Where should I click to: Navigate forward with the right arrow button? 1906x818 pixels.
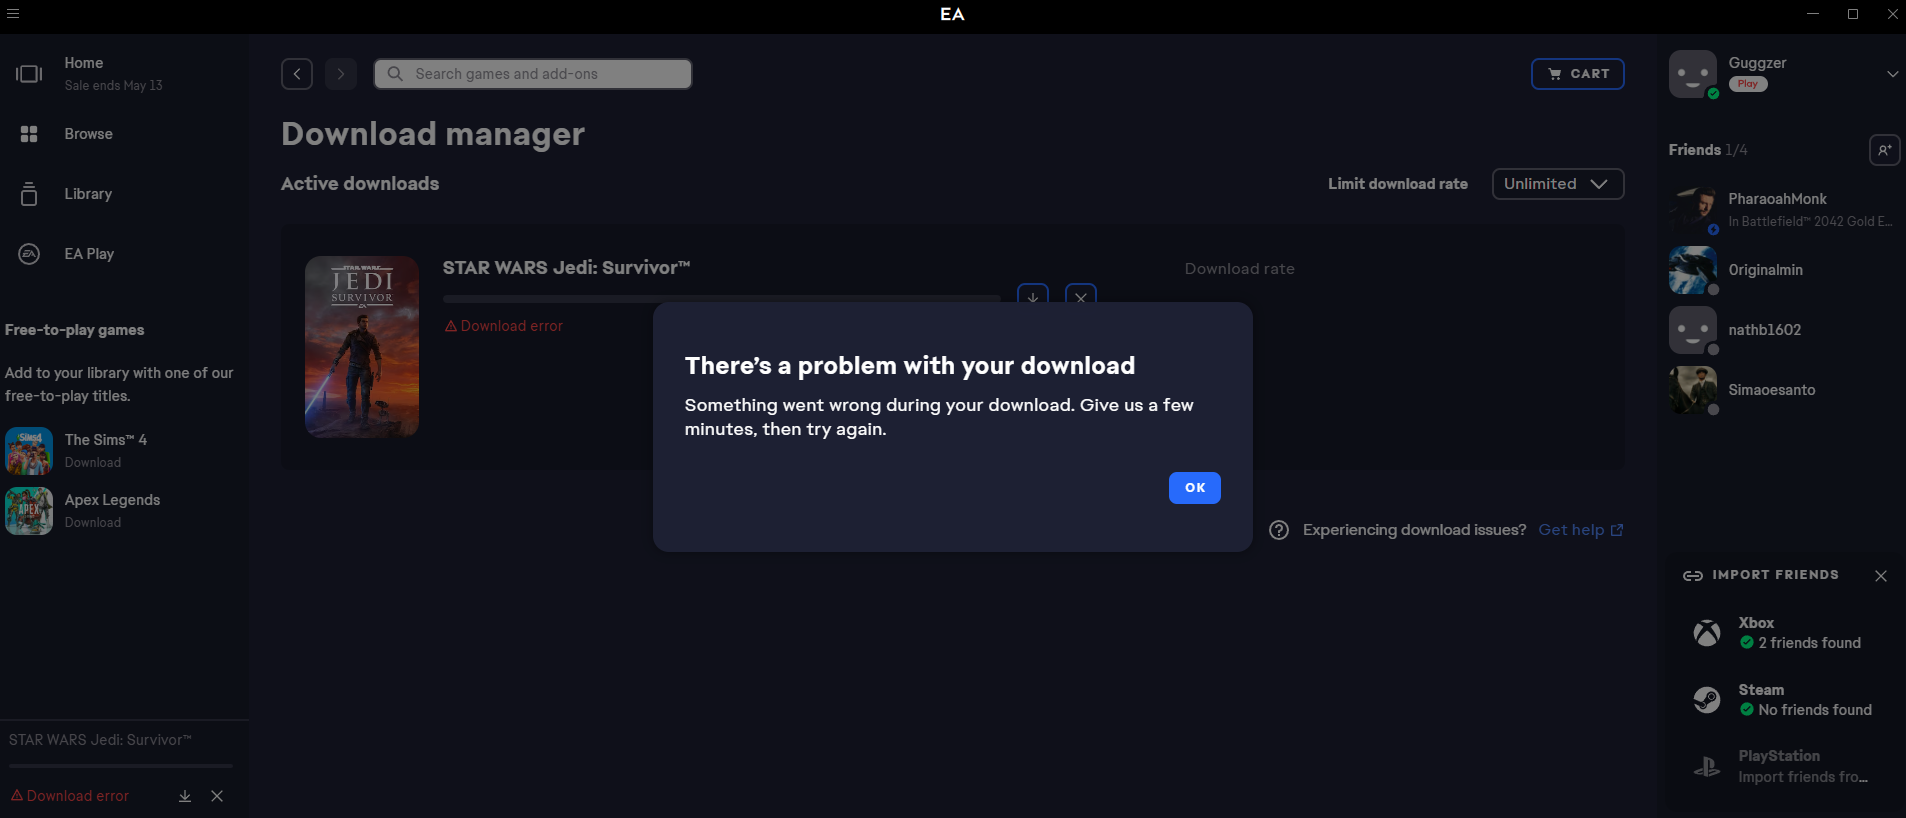(x=341, y=74)
